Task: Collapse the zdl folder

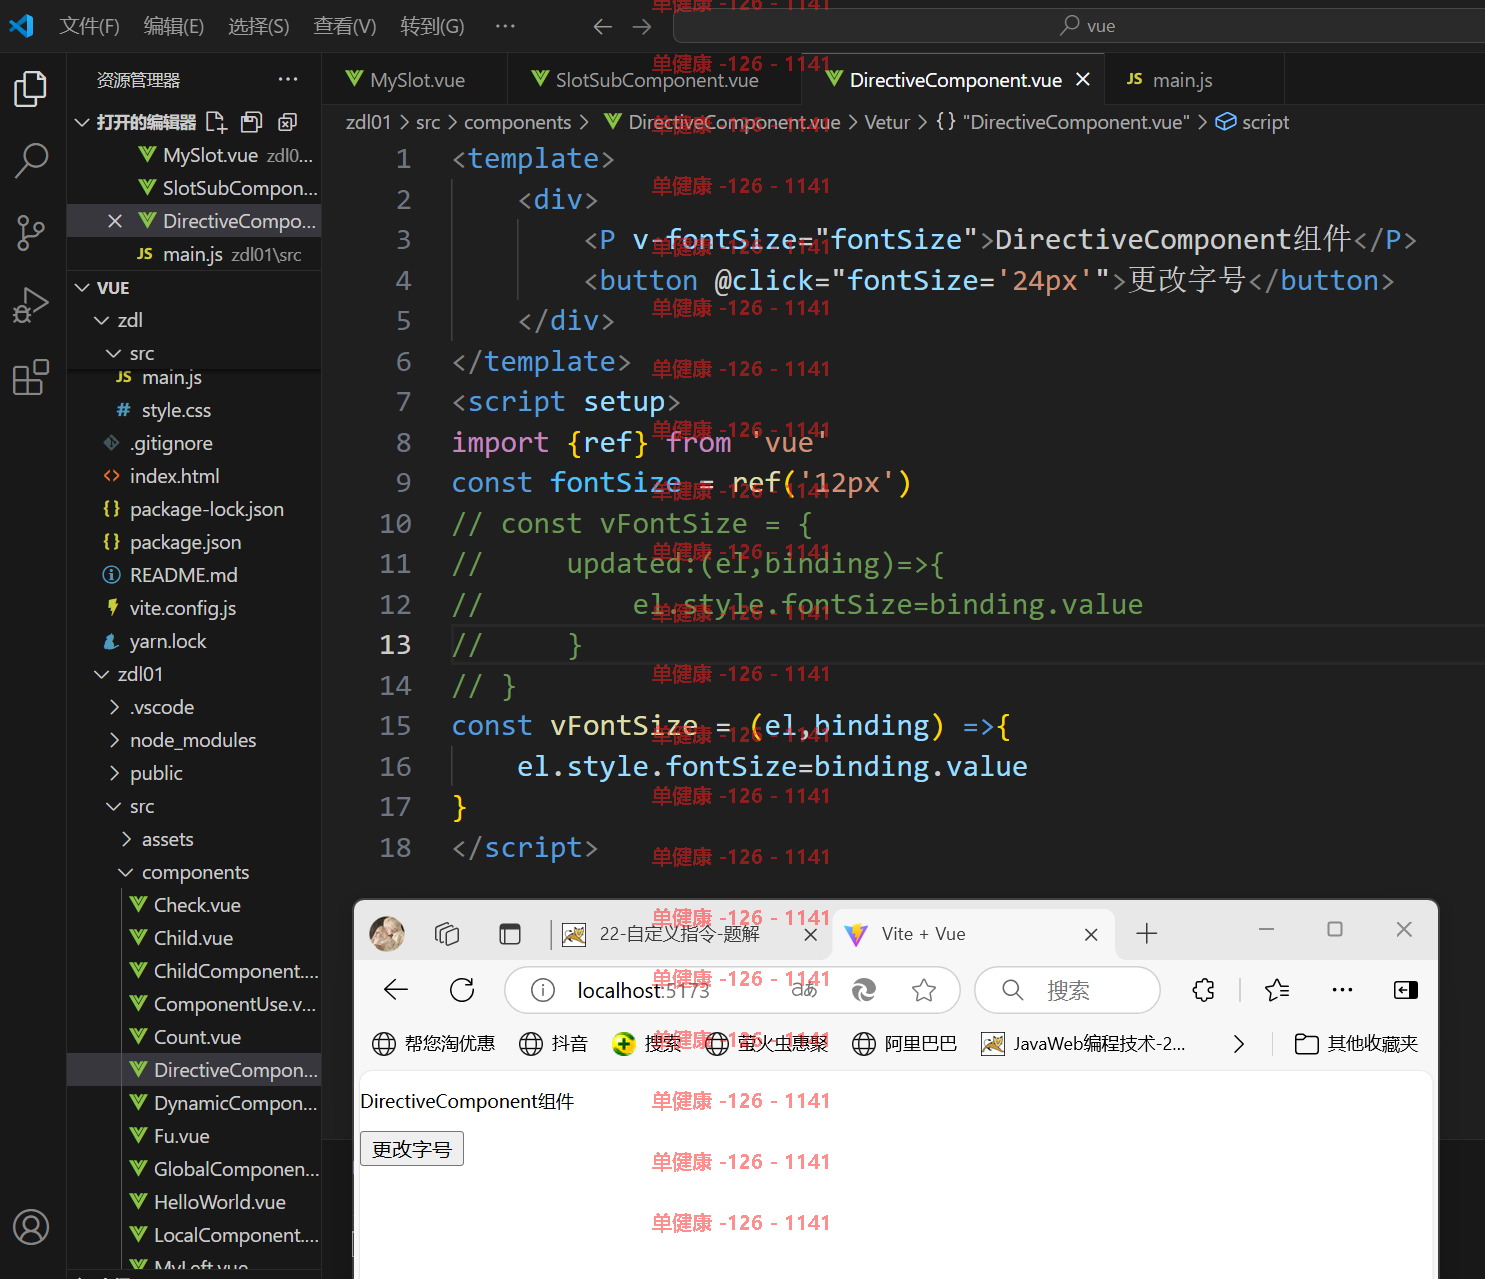Action: click(x=101, y=320)
